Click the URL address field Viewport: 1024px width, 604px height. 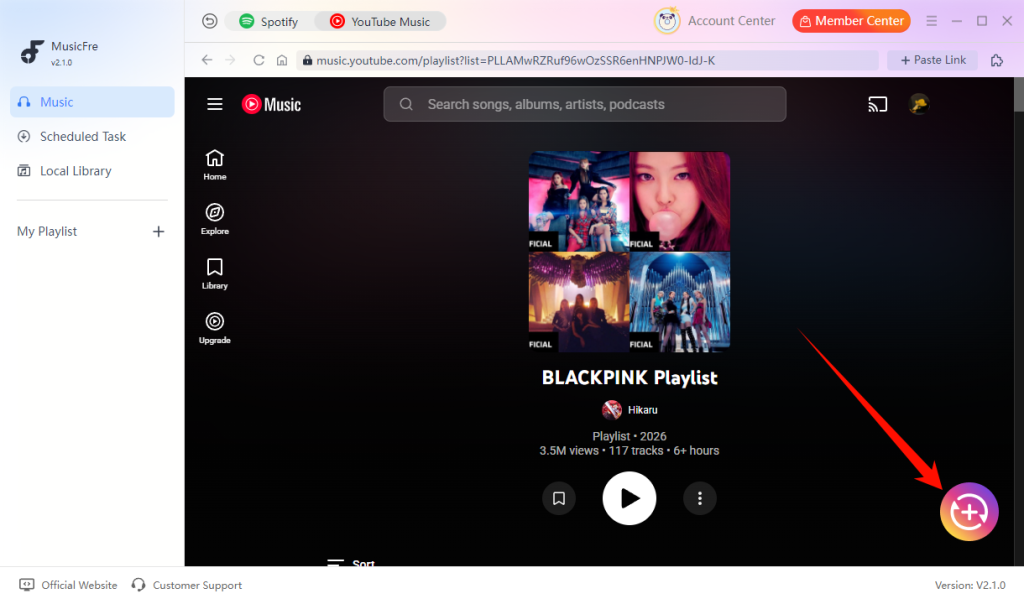click(588, 60)
